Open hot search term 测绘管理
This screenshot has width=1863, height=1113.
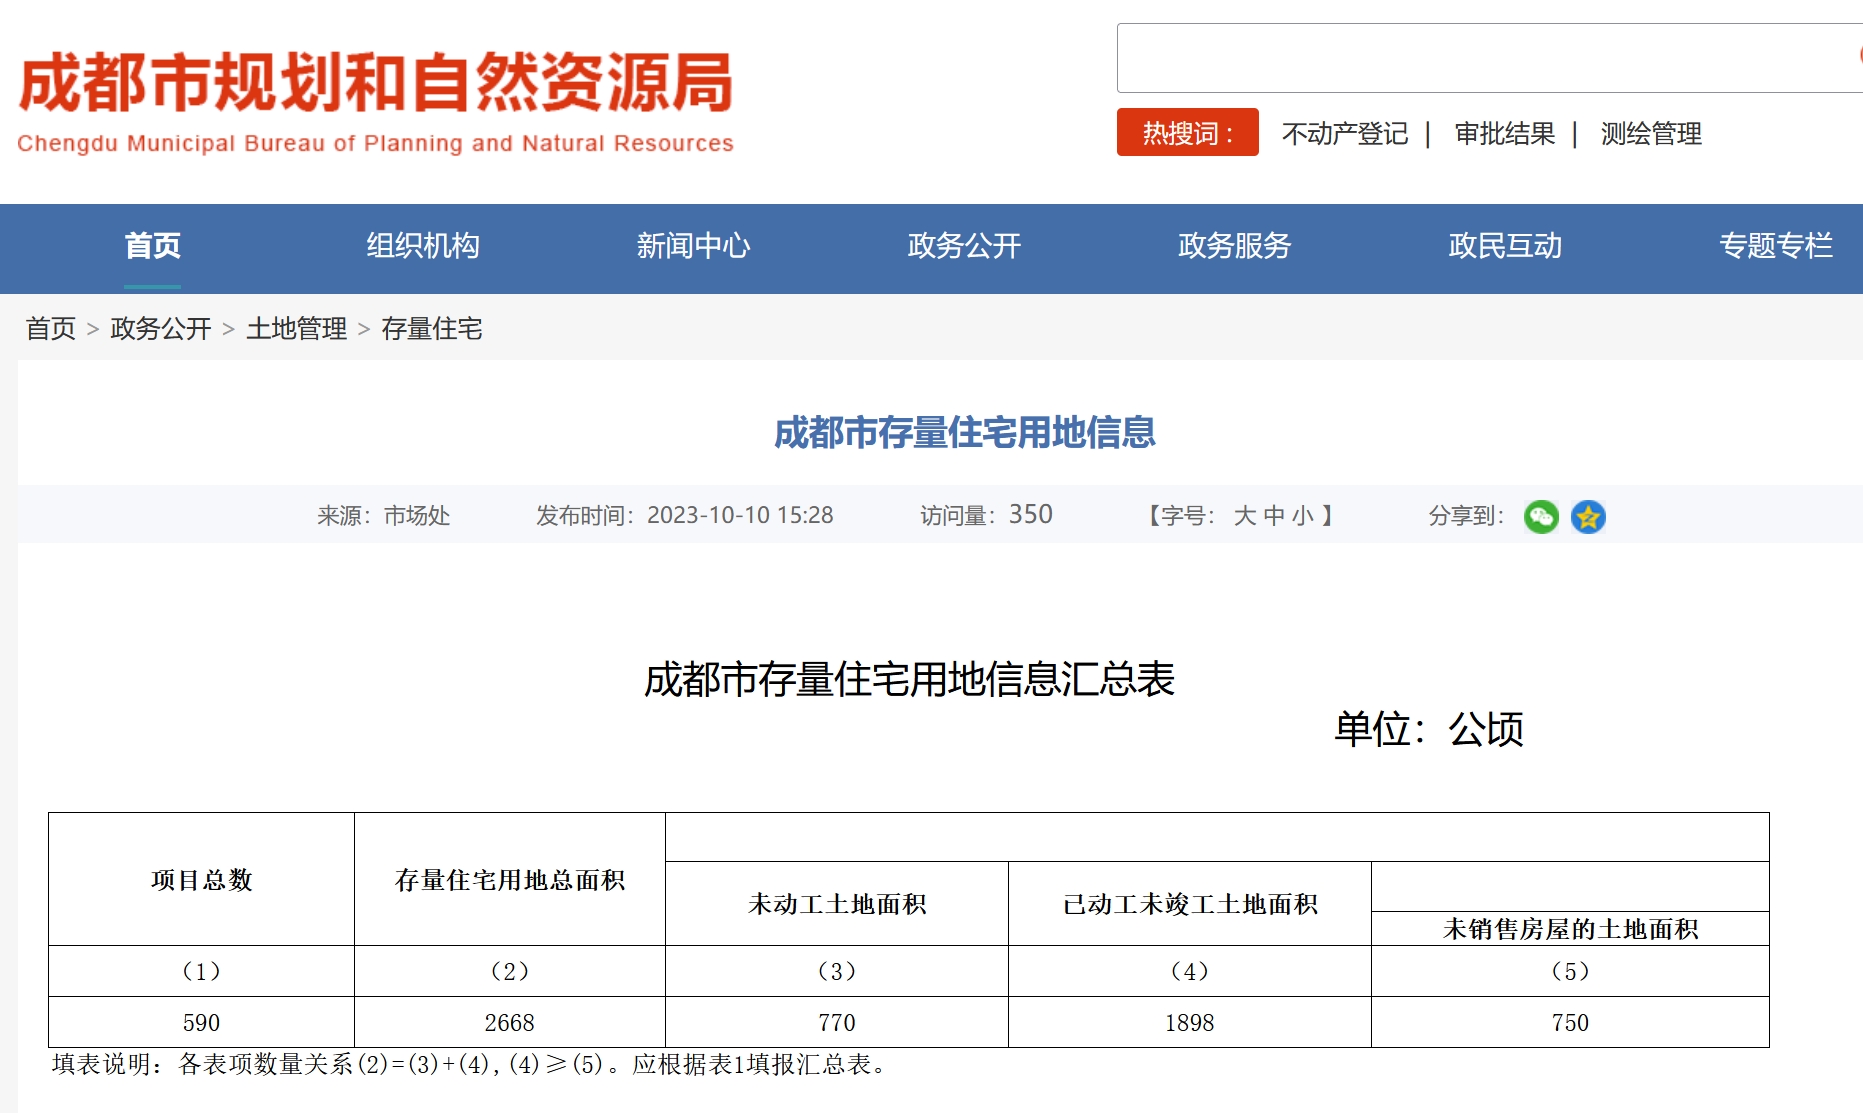coord(1650,134)
